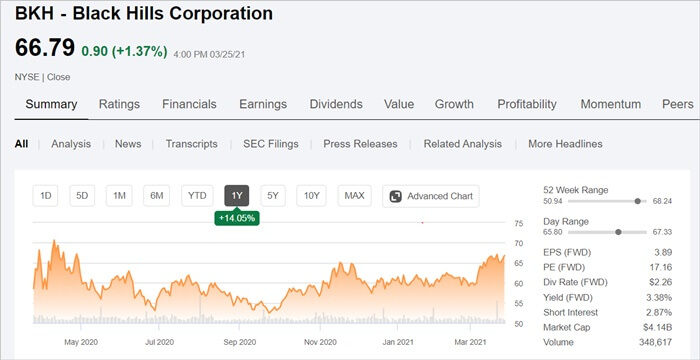Open the Peers tab
Viewport: 700px width, 360px height.
click(678, 105)
